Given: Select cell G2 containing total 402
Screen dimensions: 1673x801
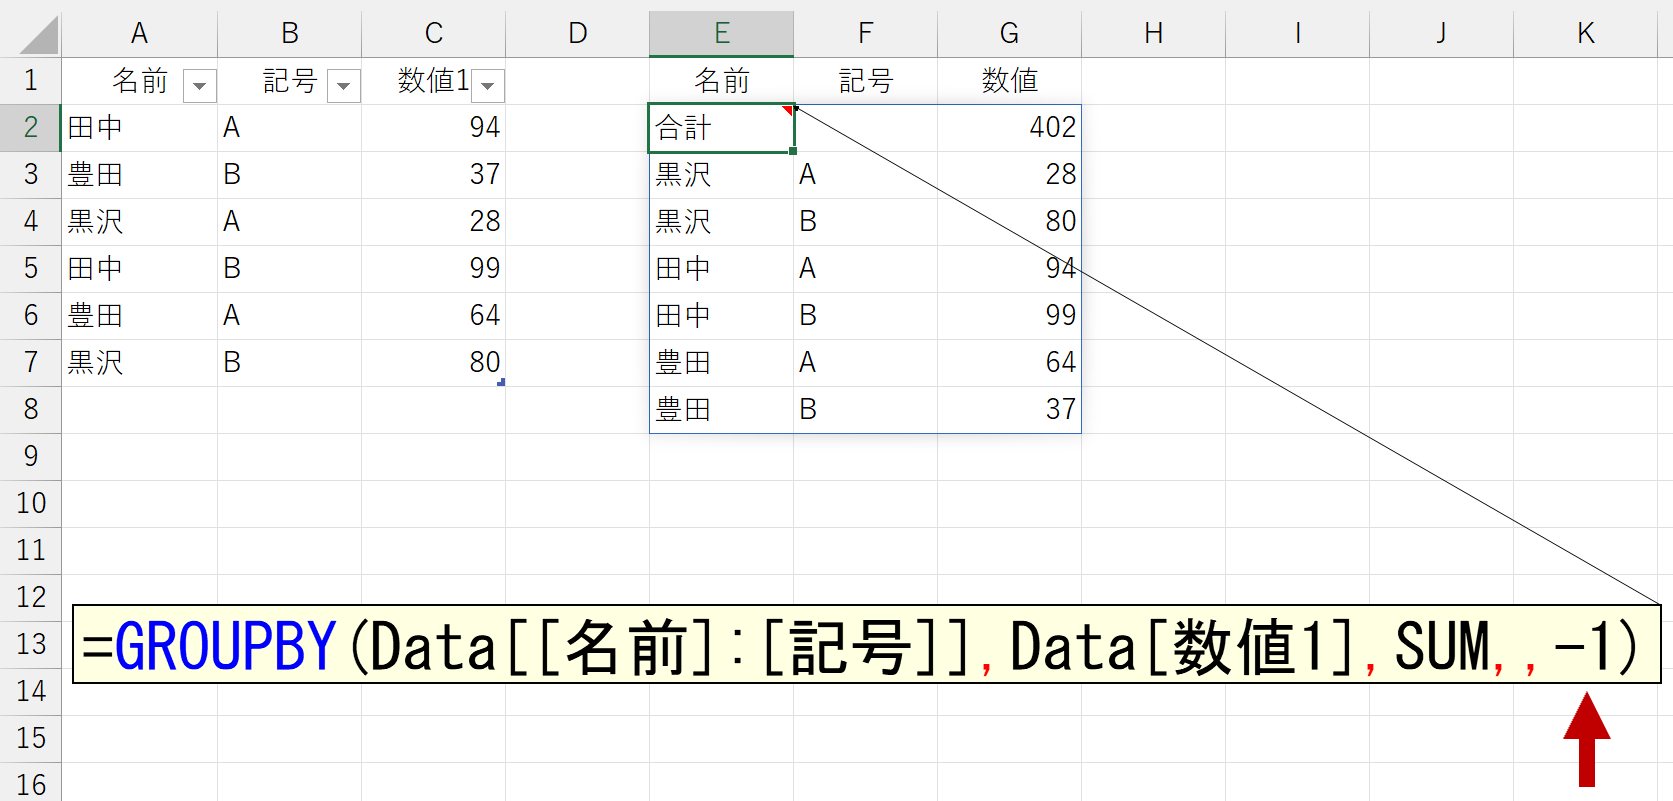Looking at the screenshot, I should click(x=1009, y=127).
